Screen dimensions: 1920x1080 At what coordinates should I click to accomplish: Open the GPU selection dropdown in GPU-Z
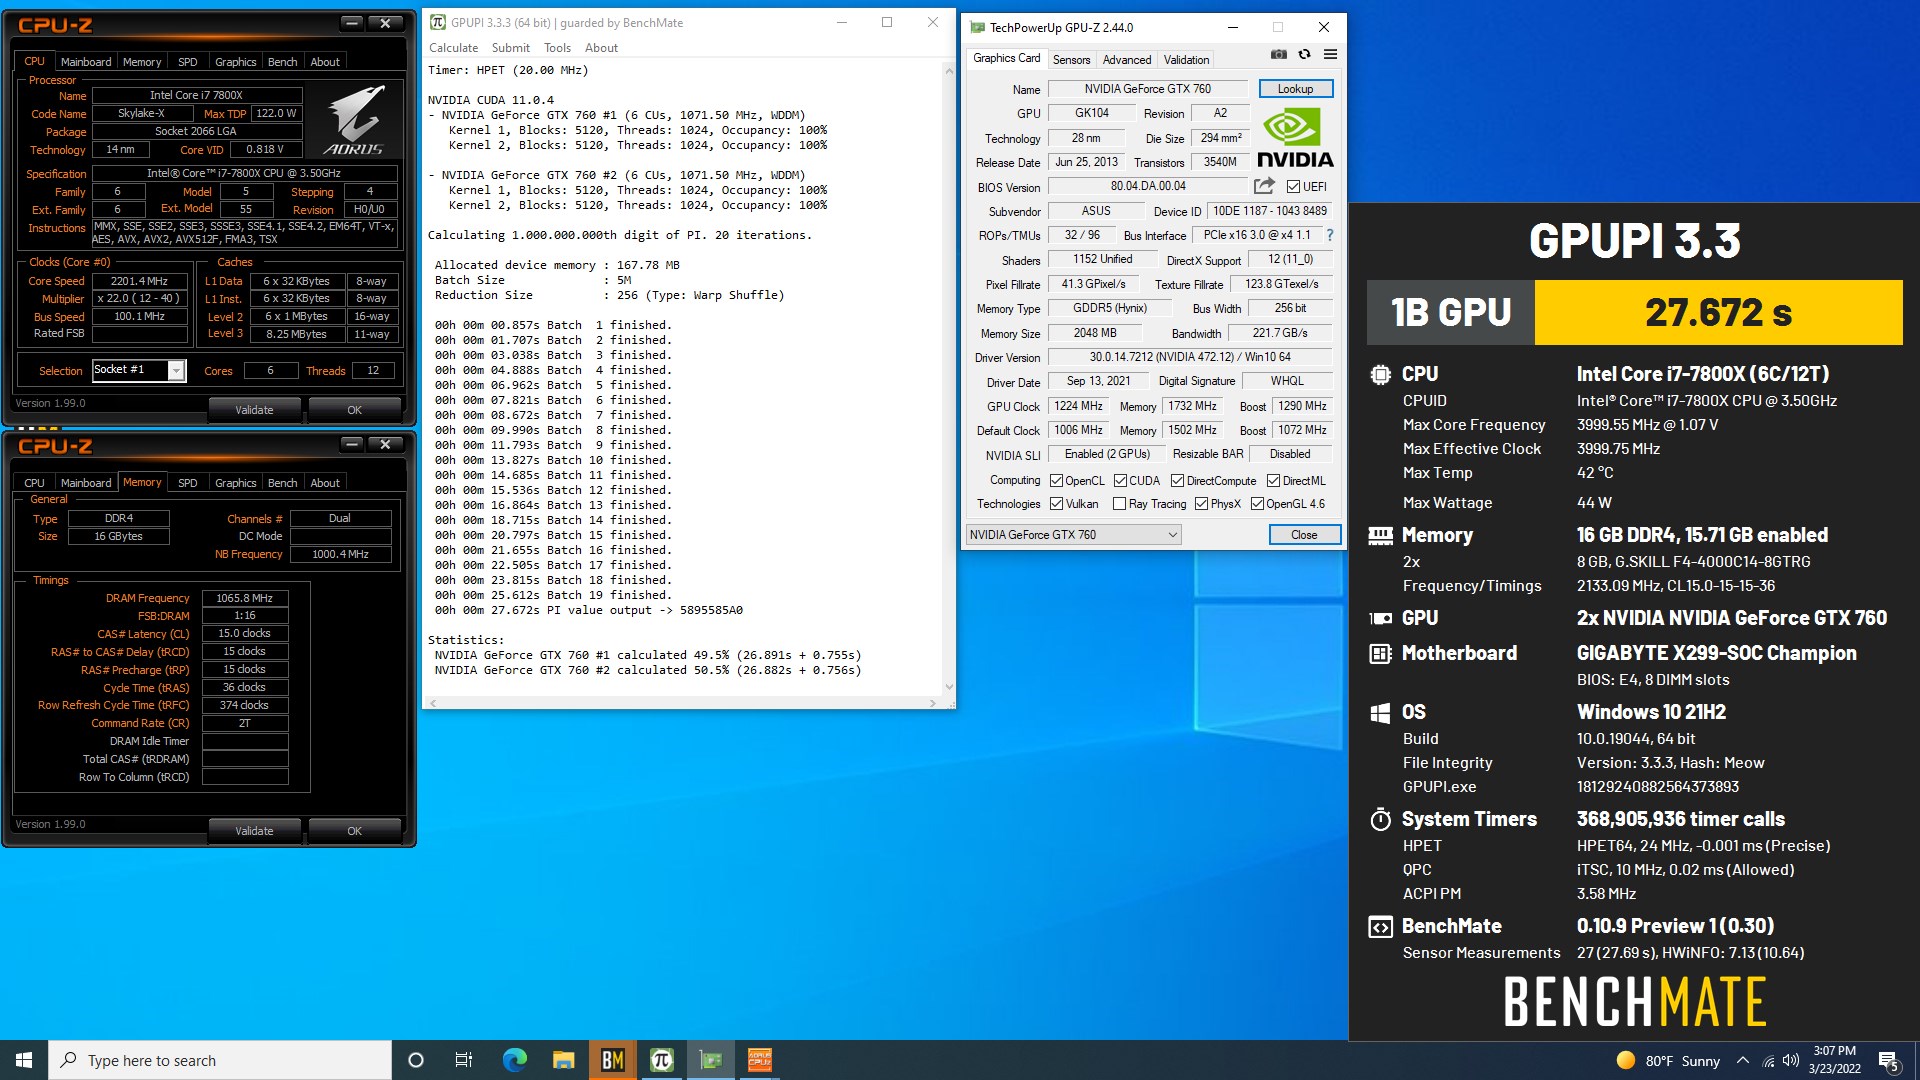[1074, 535]
